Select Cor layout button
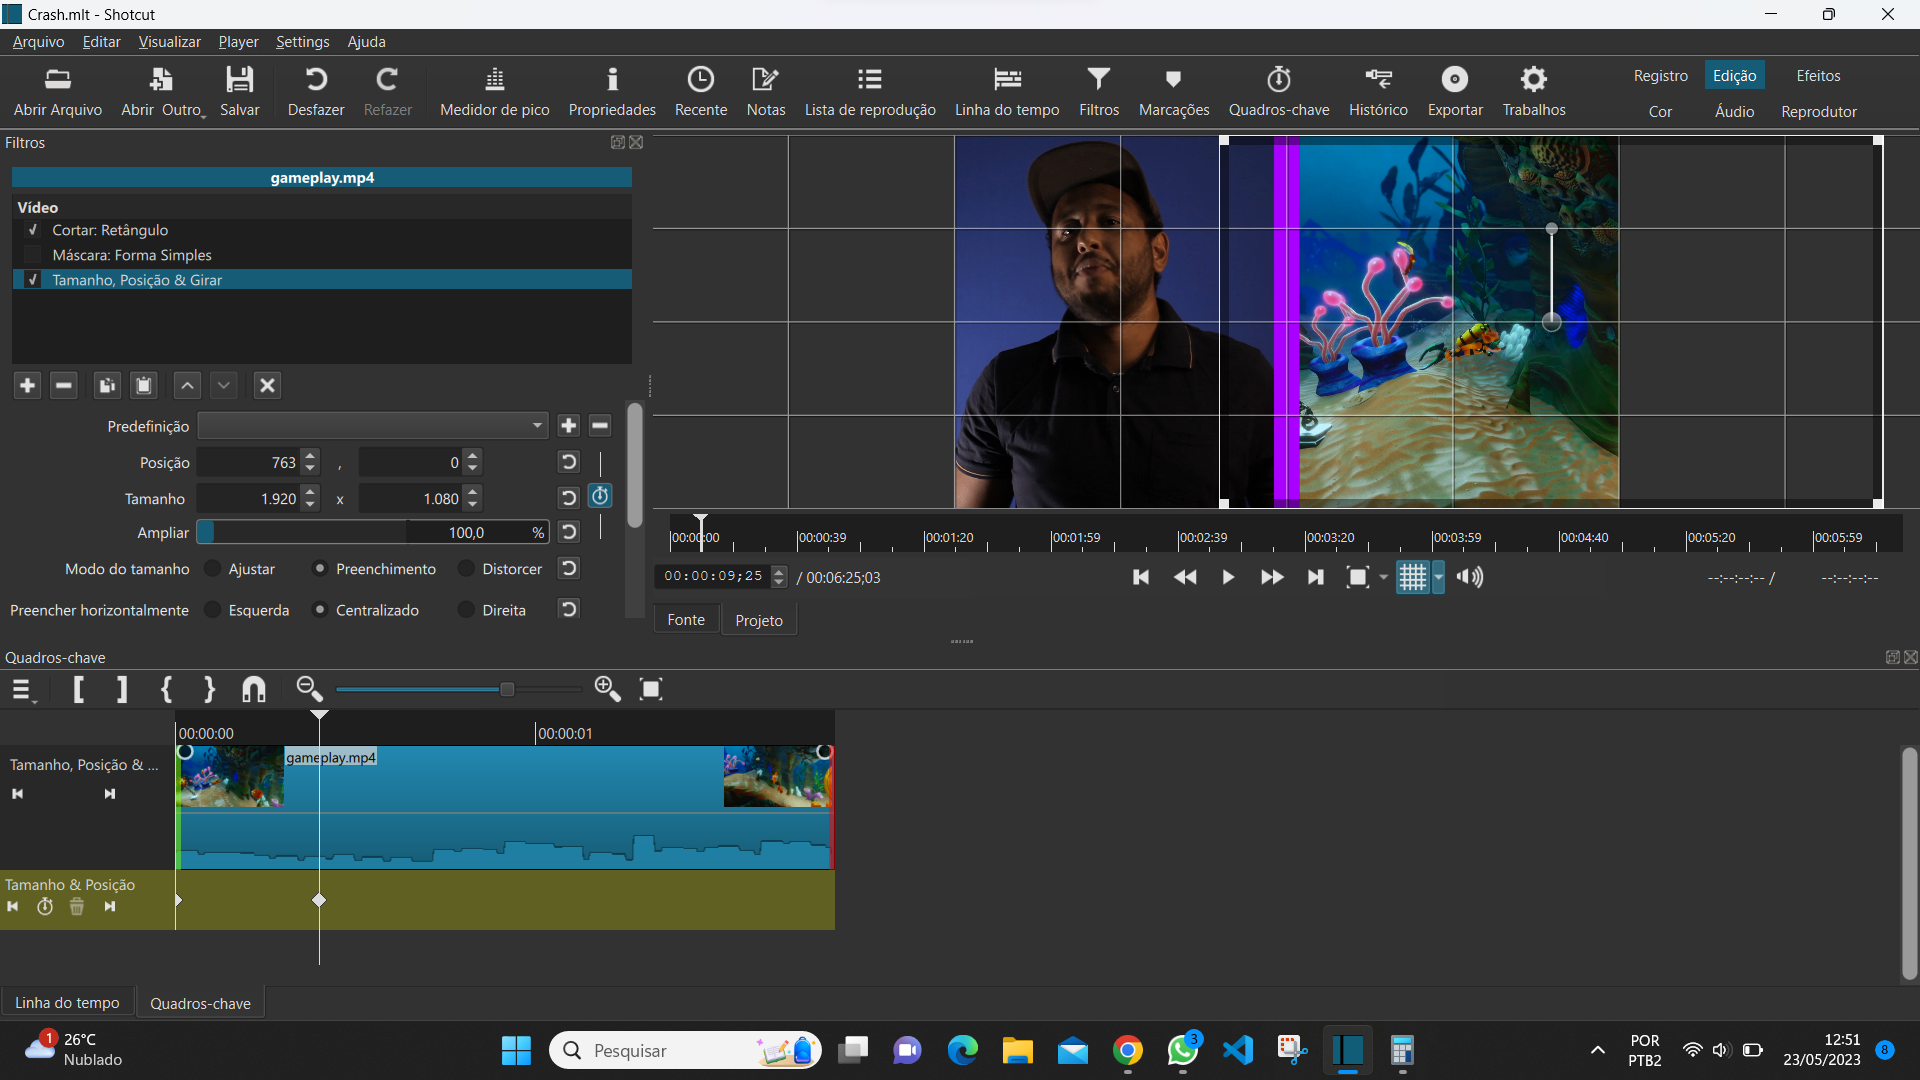This screenshot has height=1080, width=1920. tap(1660, 112)
